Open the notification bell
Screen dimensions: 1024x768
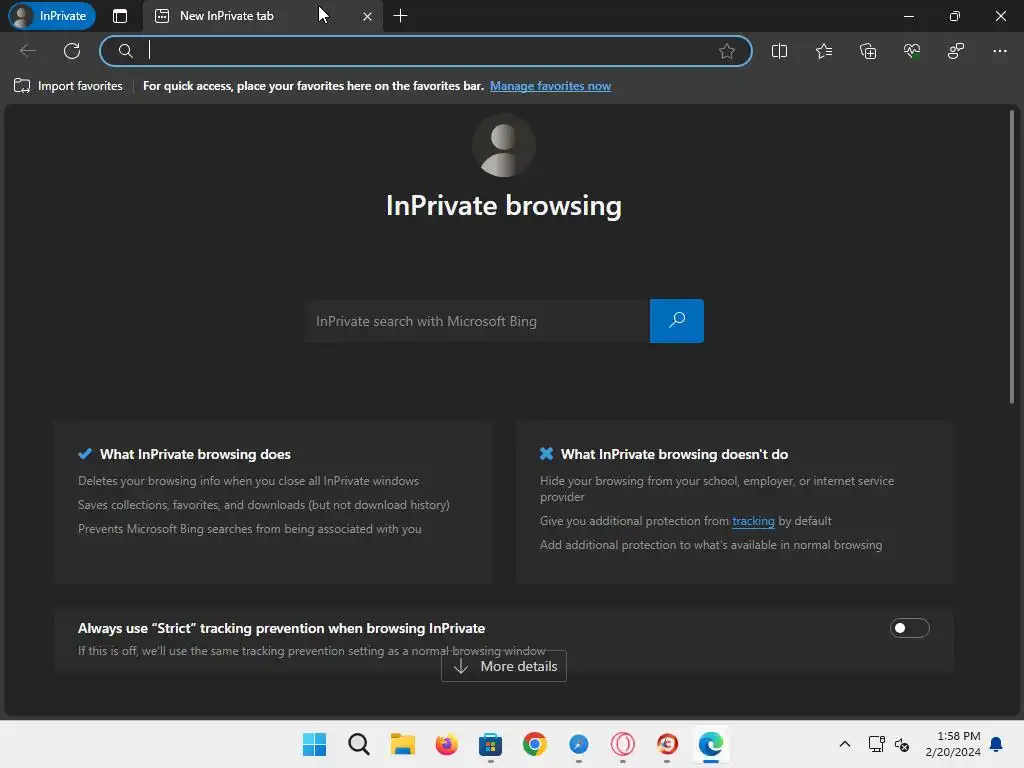click(x=996, y=744)
